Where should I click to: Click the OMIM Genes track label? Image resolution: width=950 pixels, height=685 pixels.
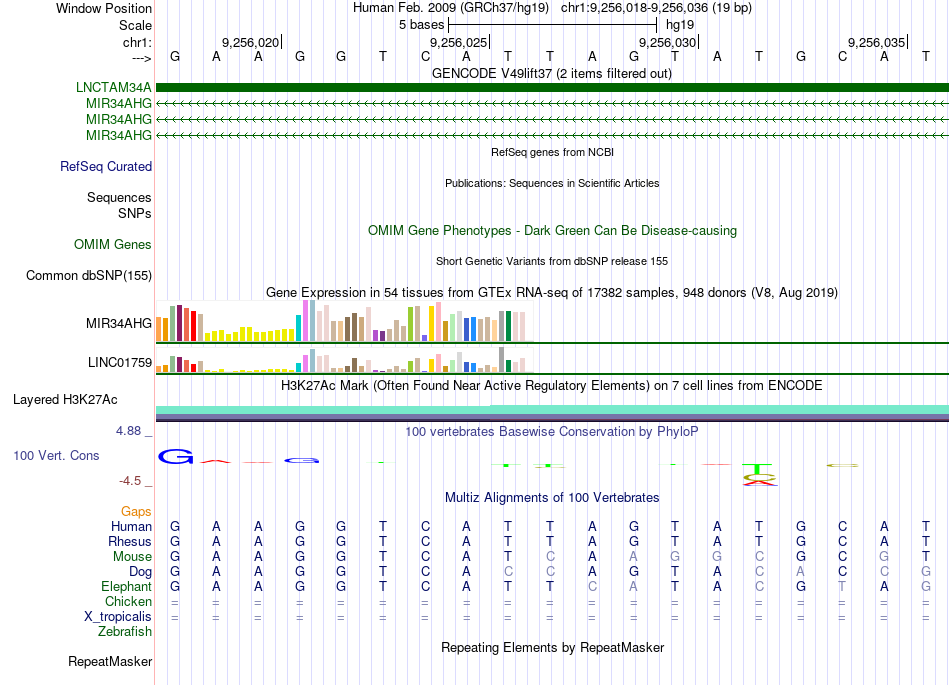pyautogui.click(x=112, y=244)
